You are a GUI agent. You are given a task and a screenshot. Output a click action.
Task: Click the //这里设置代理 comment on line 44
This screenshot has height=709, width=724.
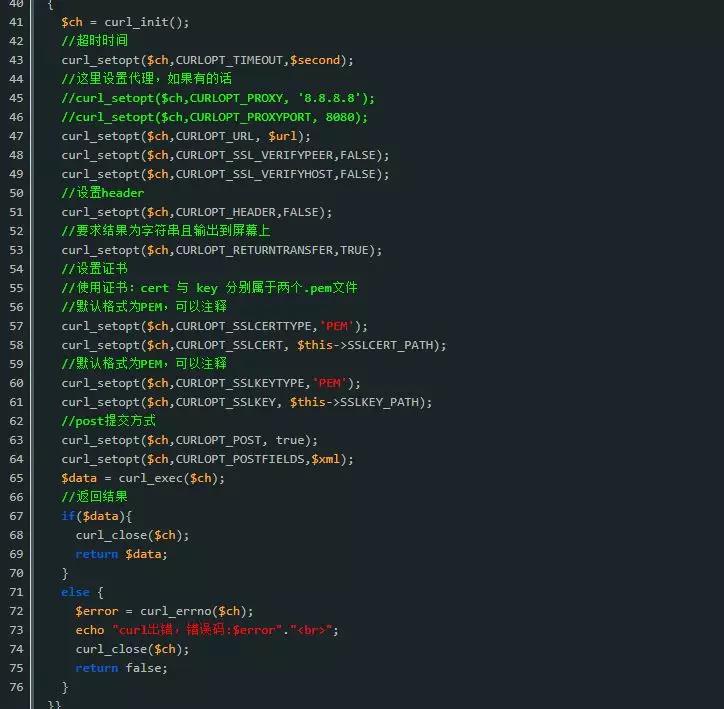146,78
